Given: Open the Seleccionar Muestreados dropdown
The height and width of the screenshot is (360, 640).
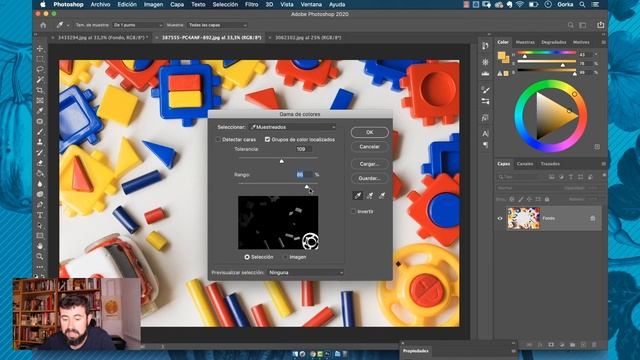Looking at the screenshot, I should pos(293,127).
